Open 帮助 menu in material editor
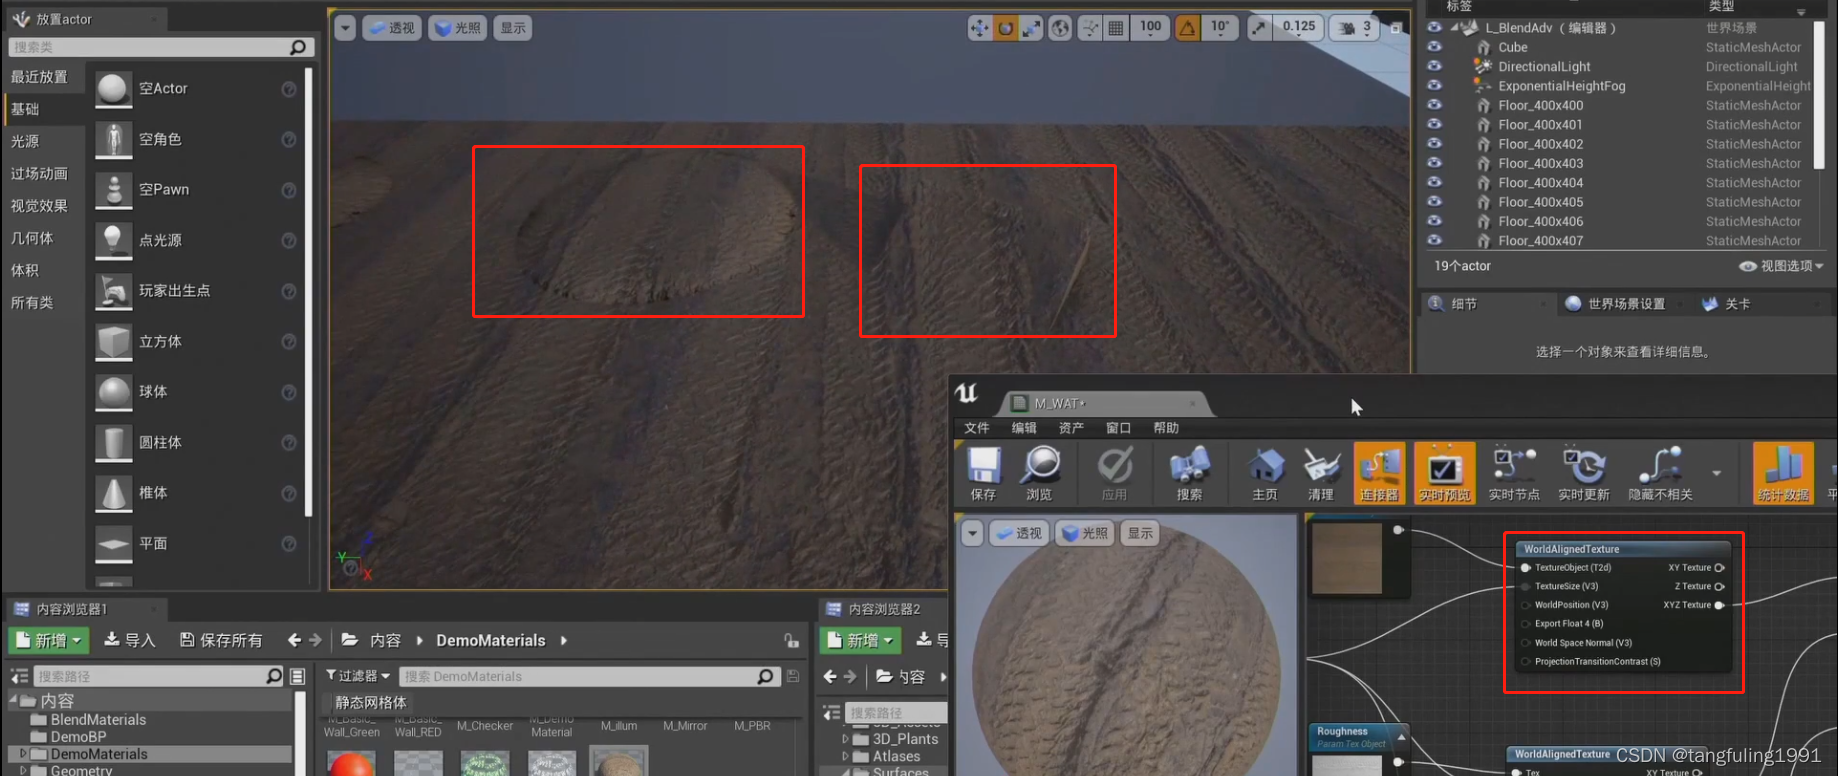Screen dimensions: 1838x776 1166,428
